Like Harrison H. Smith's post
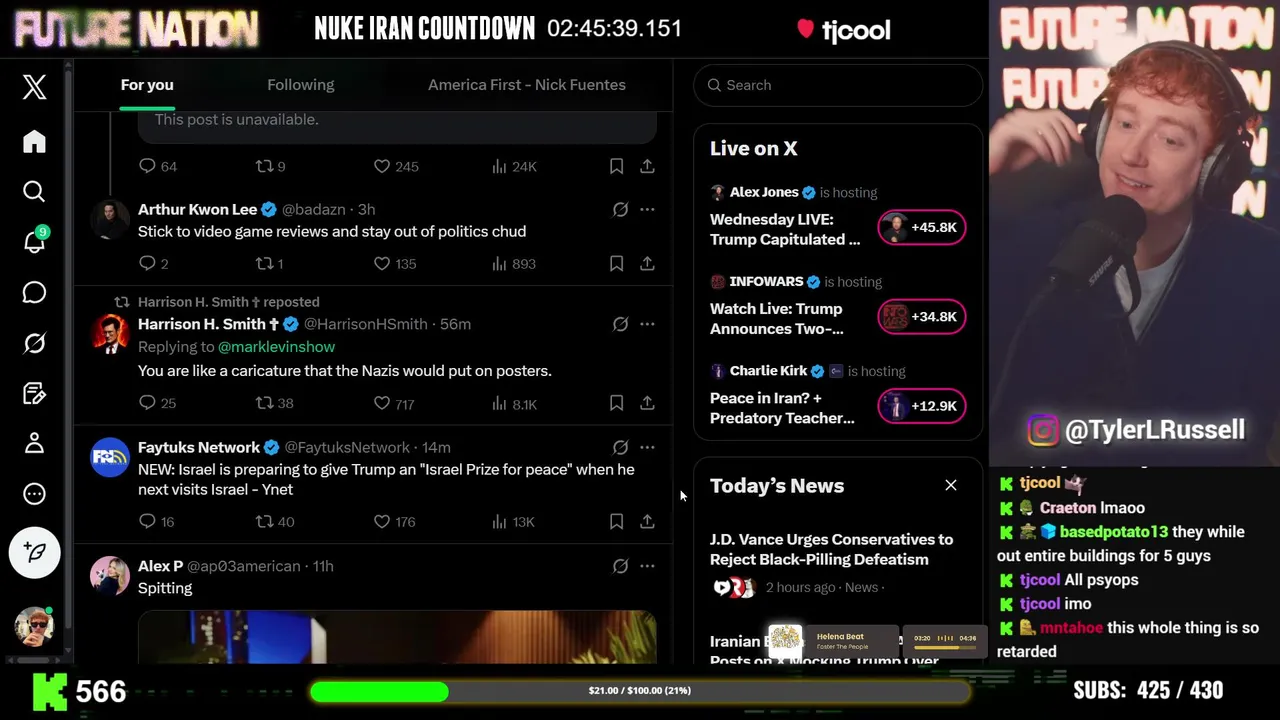The width and height of the screenshot is (1280, 720). point(393,403)
